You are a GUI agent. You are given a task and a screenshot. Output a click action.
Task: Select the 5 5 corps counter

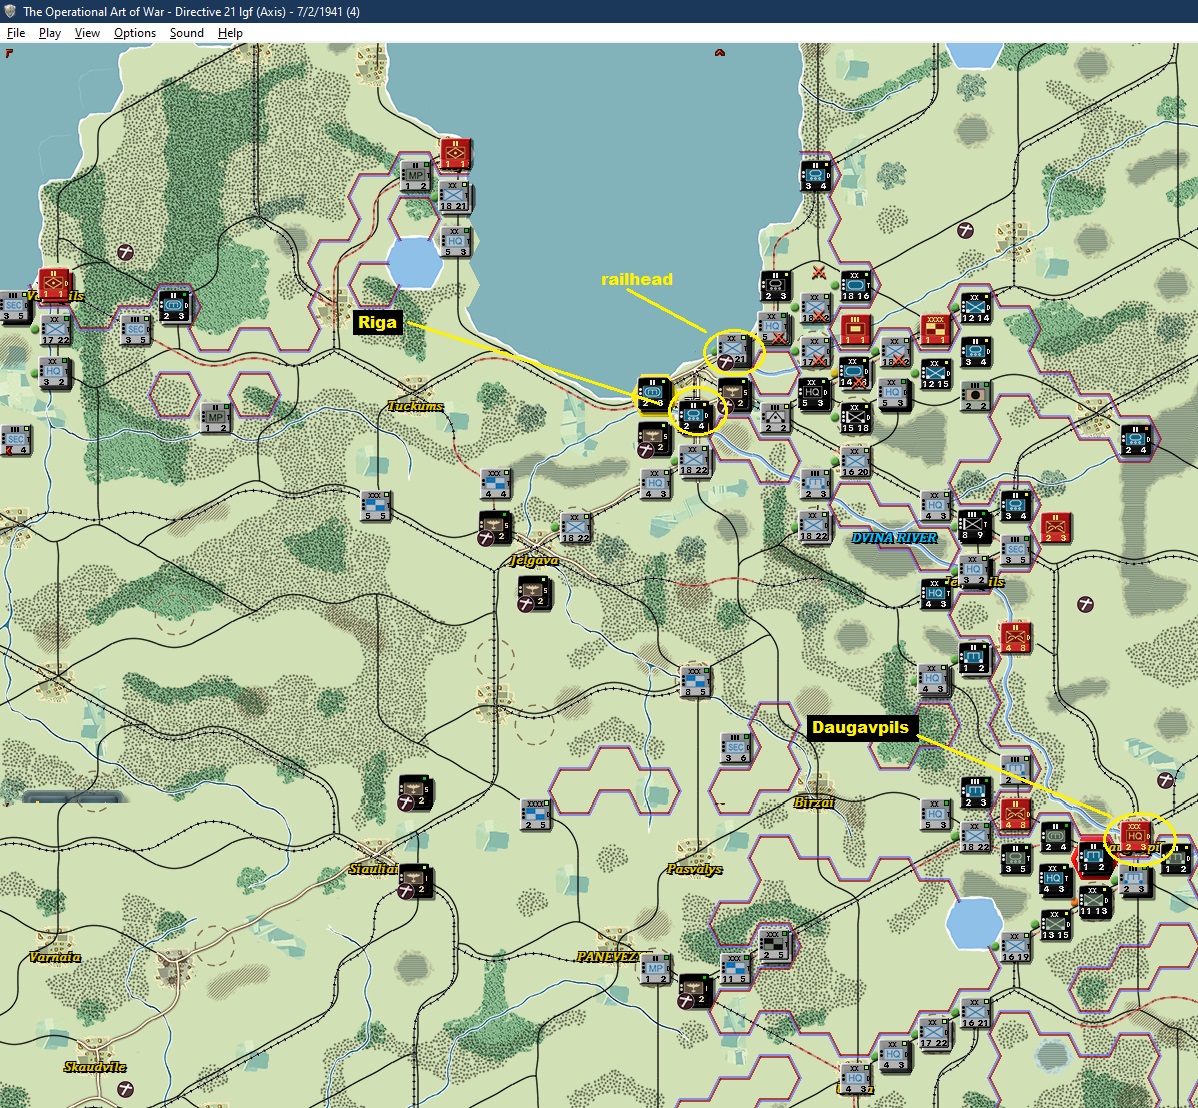(376, 506)
